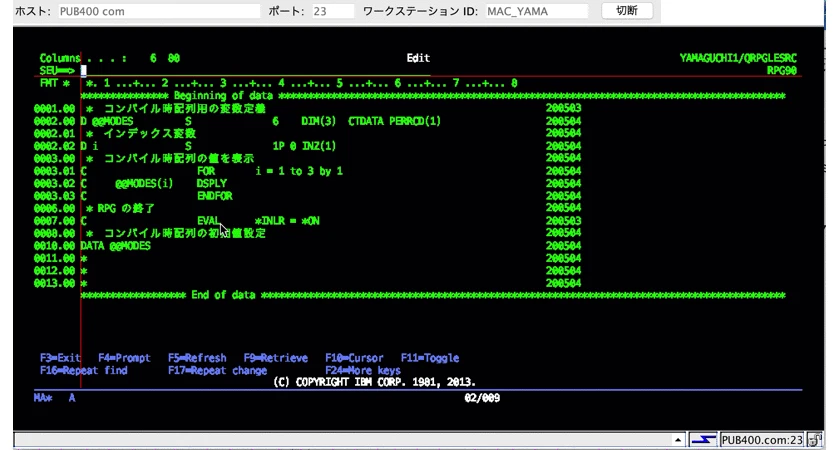Click the @@MODES(i) factor text
The image size is (840, 450).
coord(144,183)
